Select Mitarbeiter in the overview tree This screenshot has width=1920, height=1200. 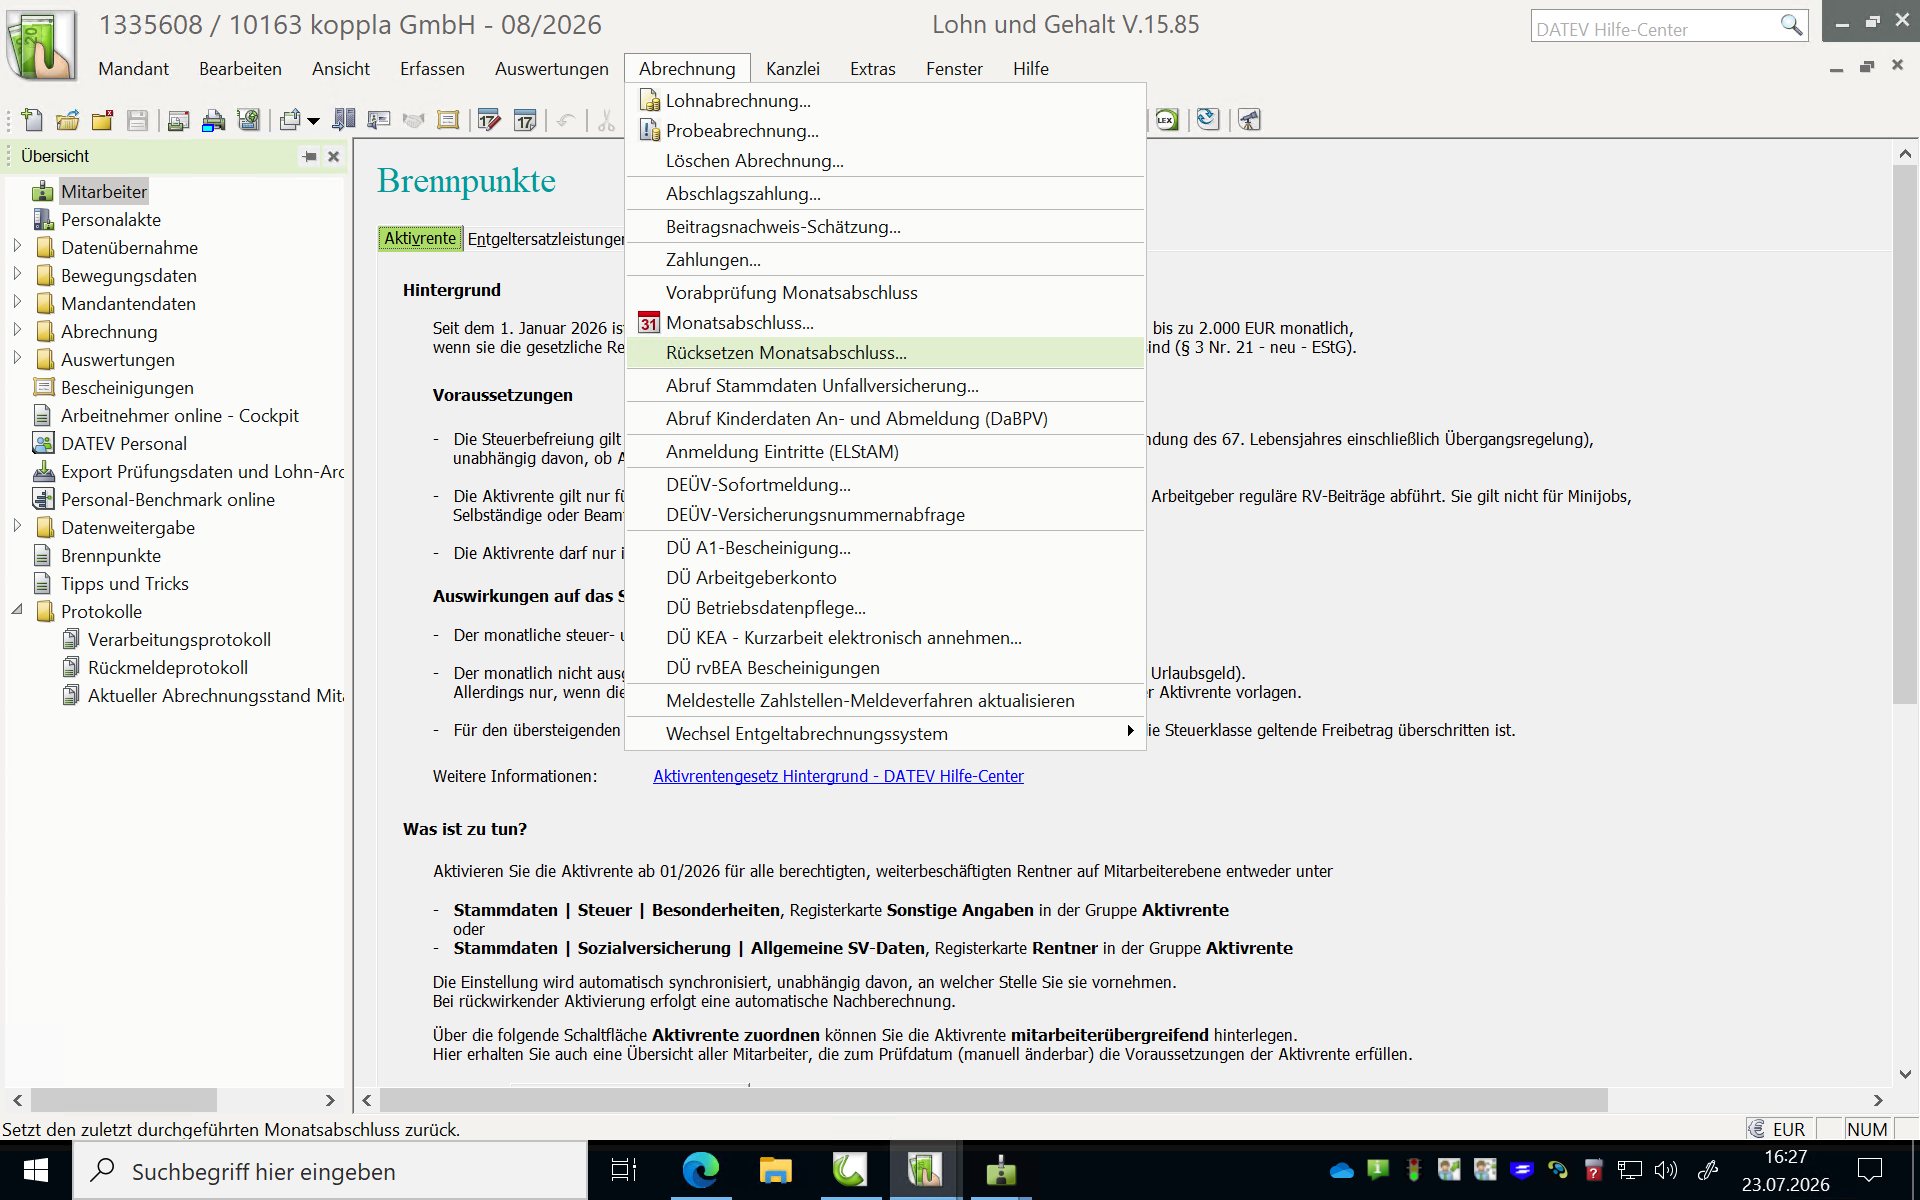103,191
